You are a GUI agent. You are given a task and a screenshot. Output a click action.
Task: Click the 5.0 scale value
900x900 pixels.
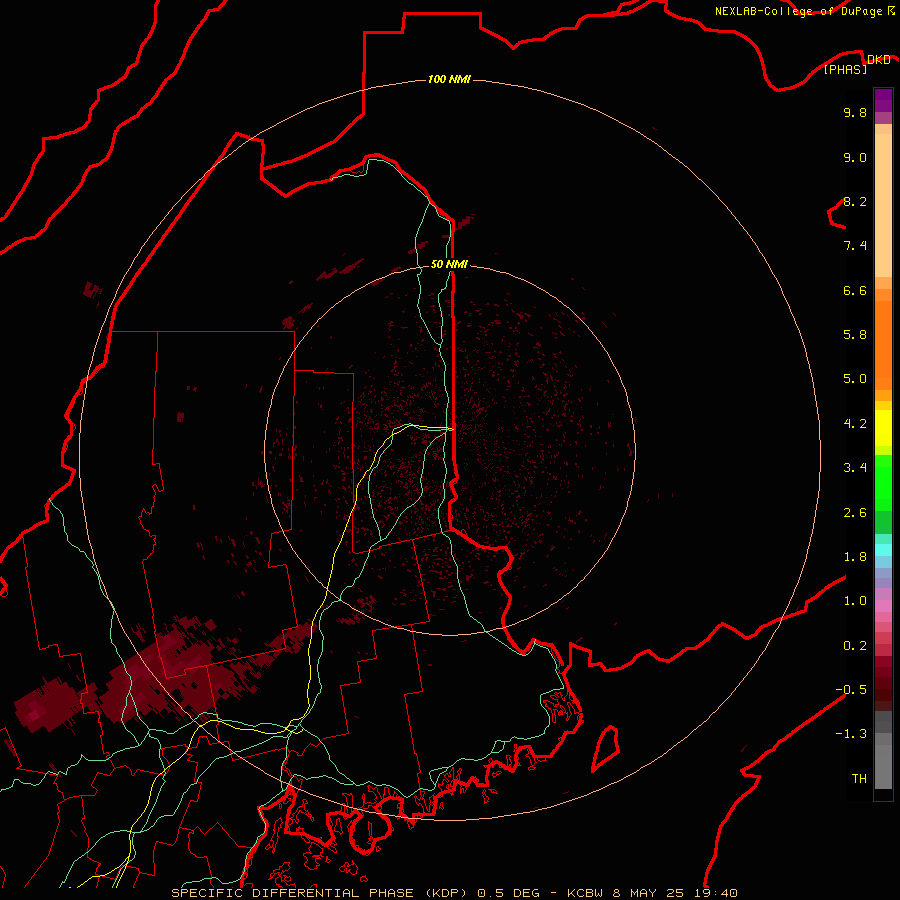(855, 379)
